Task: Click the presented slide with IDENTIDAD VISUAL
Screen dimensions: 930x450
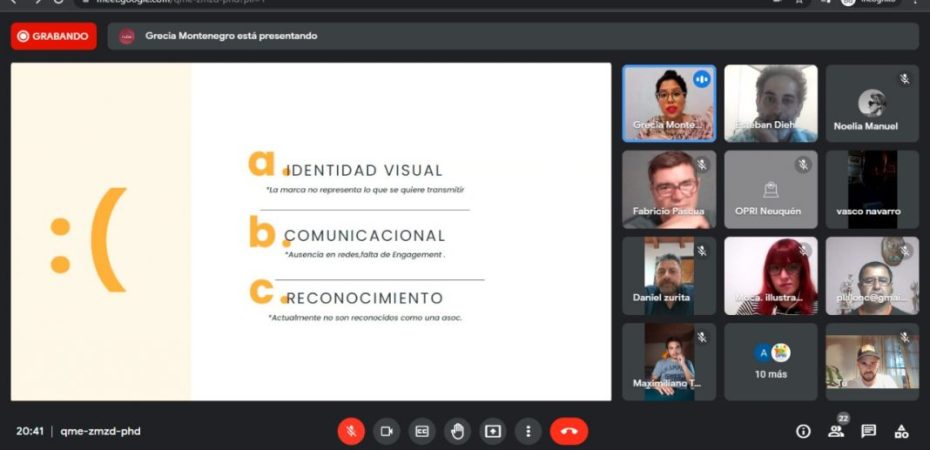Action: tap(400, 232)
